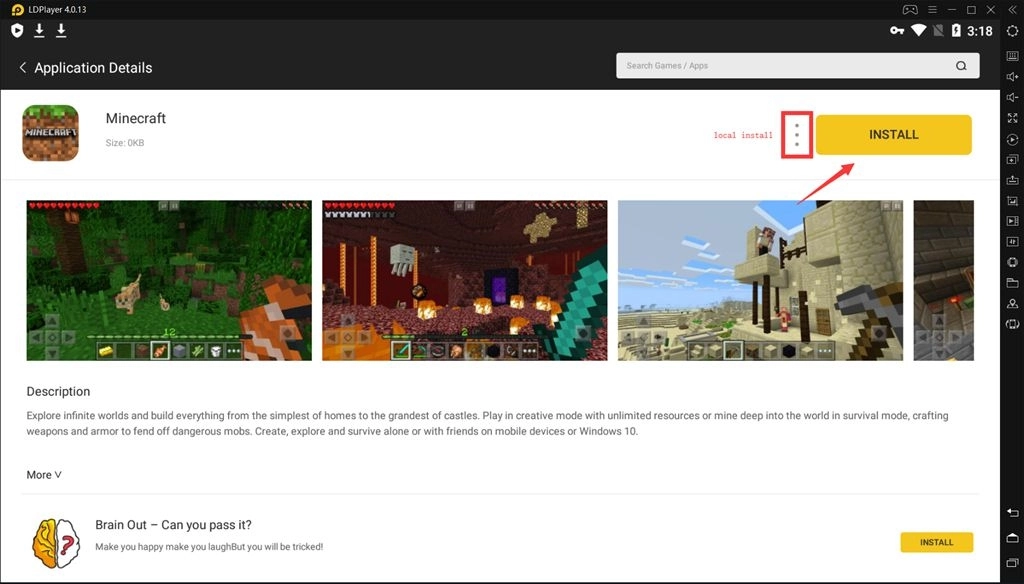Open the shared folder icon on the sidebar

click(x=1012, y=282)
